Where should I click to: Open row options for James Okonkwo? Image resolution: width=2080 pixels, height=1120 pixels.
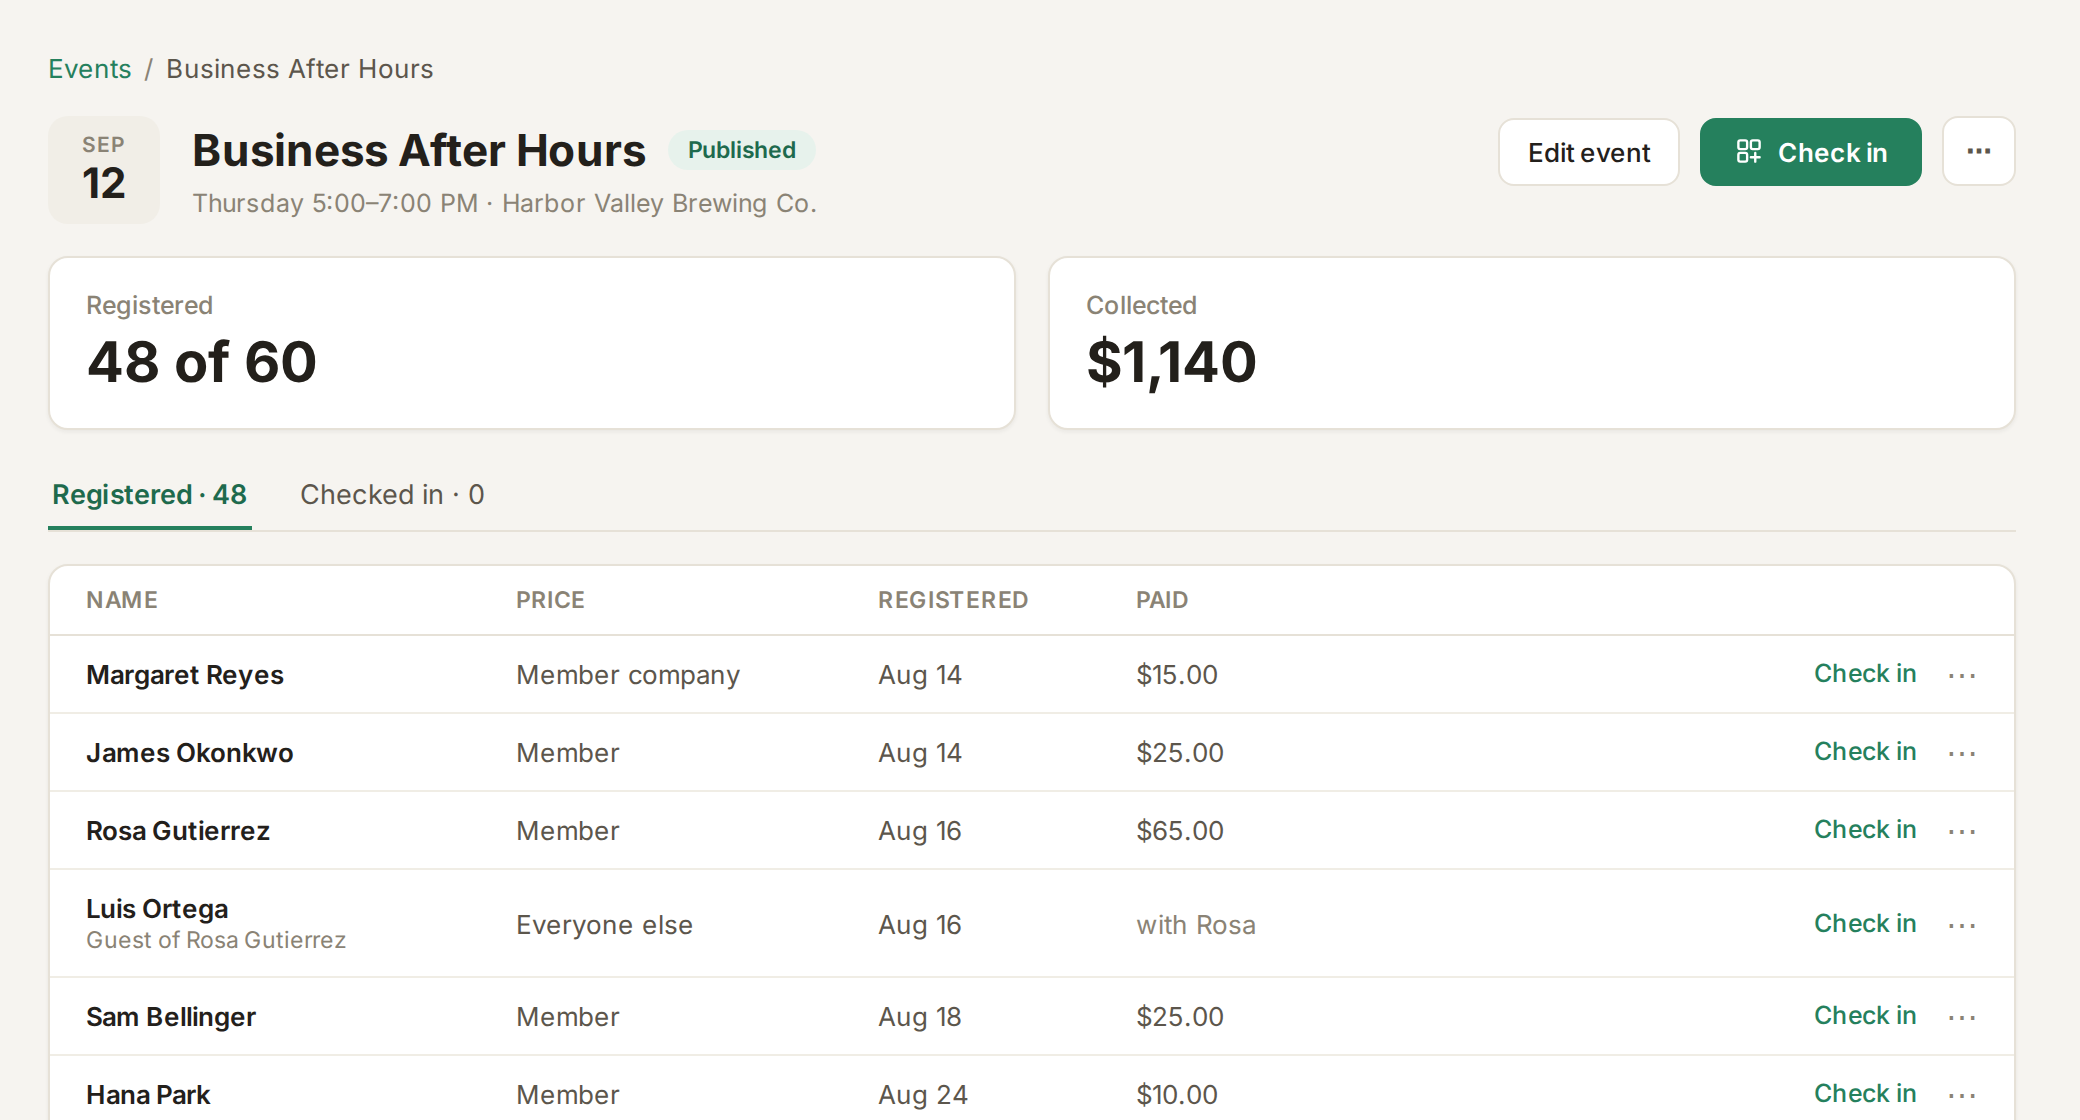tap(1962, 753)
